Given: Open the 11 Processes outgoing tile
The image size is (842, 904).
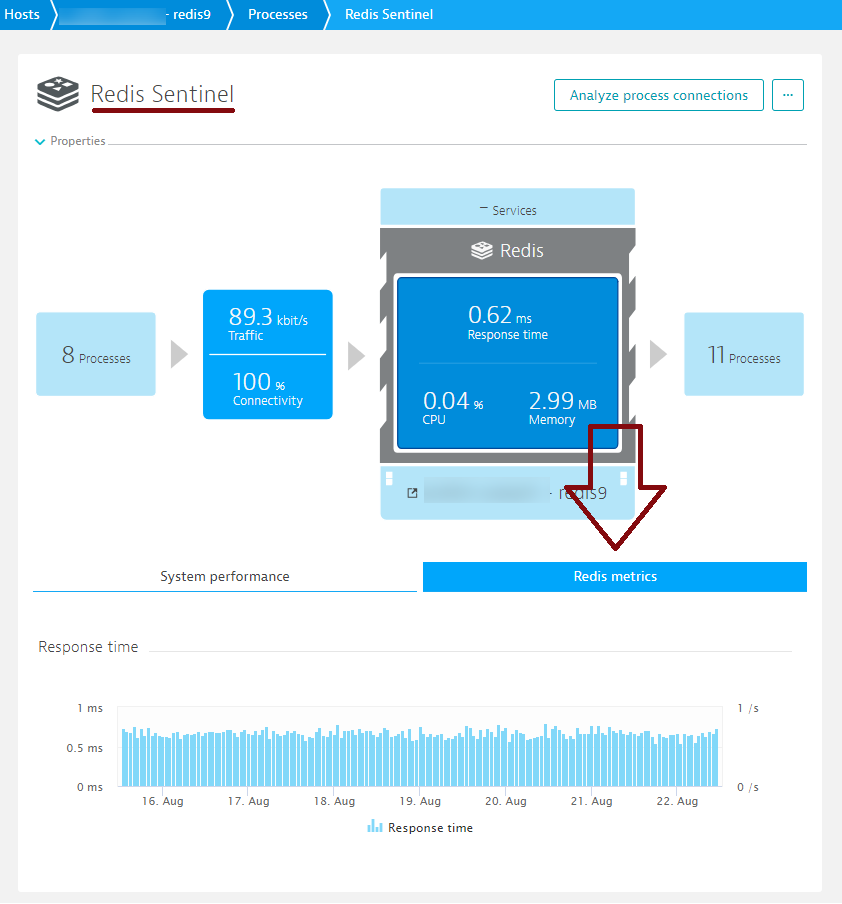Looking at the screenshot, I should point(744,354).
